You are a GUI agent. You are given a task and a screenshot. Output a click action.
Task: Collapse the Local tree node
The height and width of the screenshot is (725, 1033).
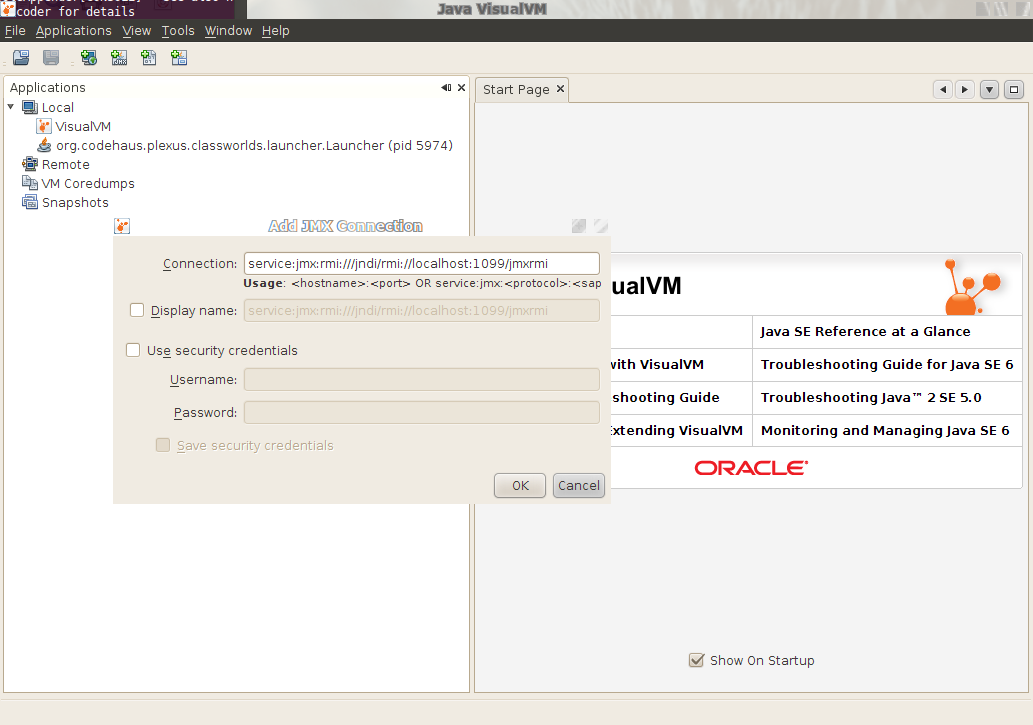point(11,106)
